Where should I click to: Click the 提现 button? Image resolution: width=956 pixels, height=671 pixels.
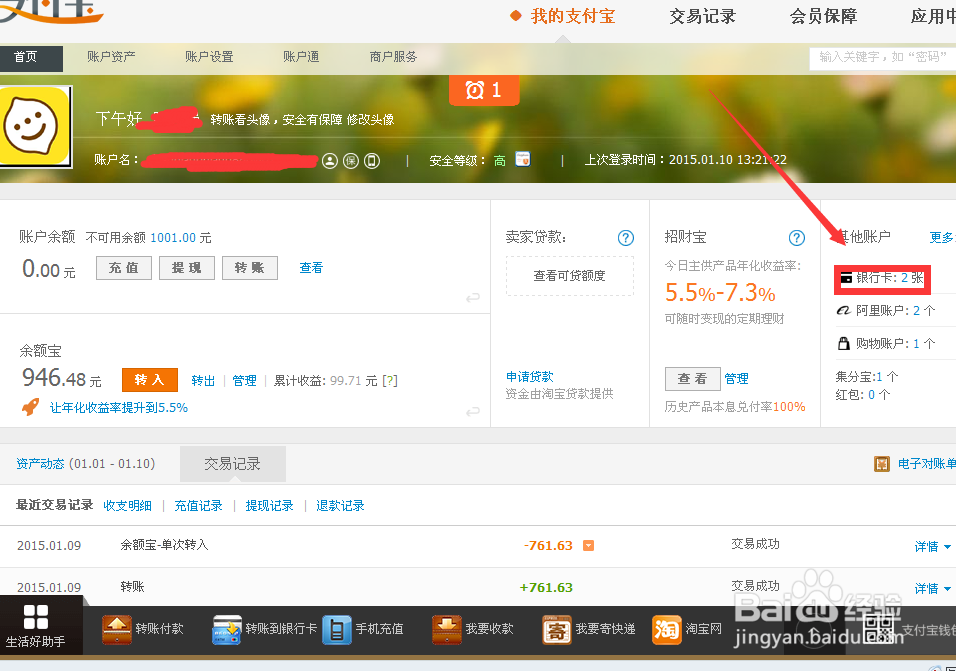click(187, 268)
